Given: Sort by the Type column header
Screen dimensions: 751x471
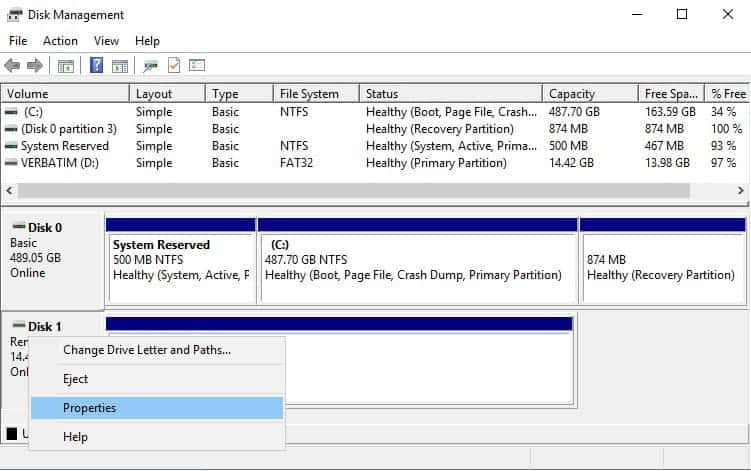Looking at the screenshot, I should [x=239, y=93].
